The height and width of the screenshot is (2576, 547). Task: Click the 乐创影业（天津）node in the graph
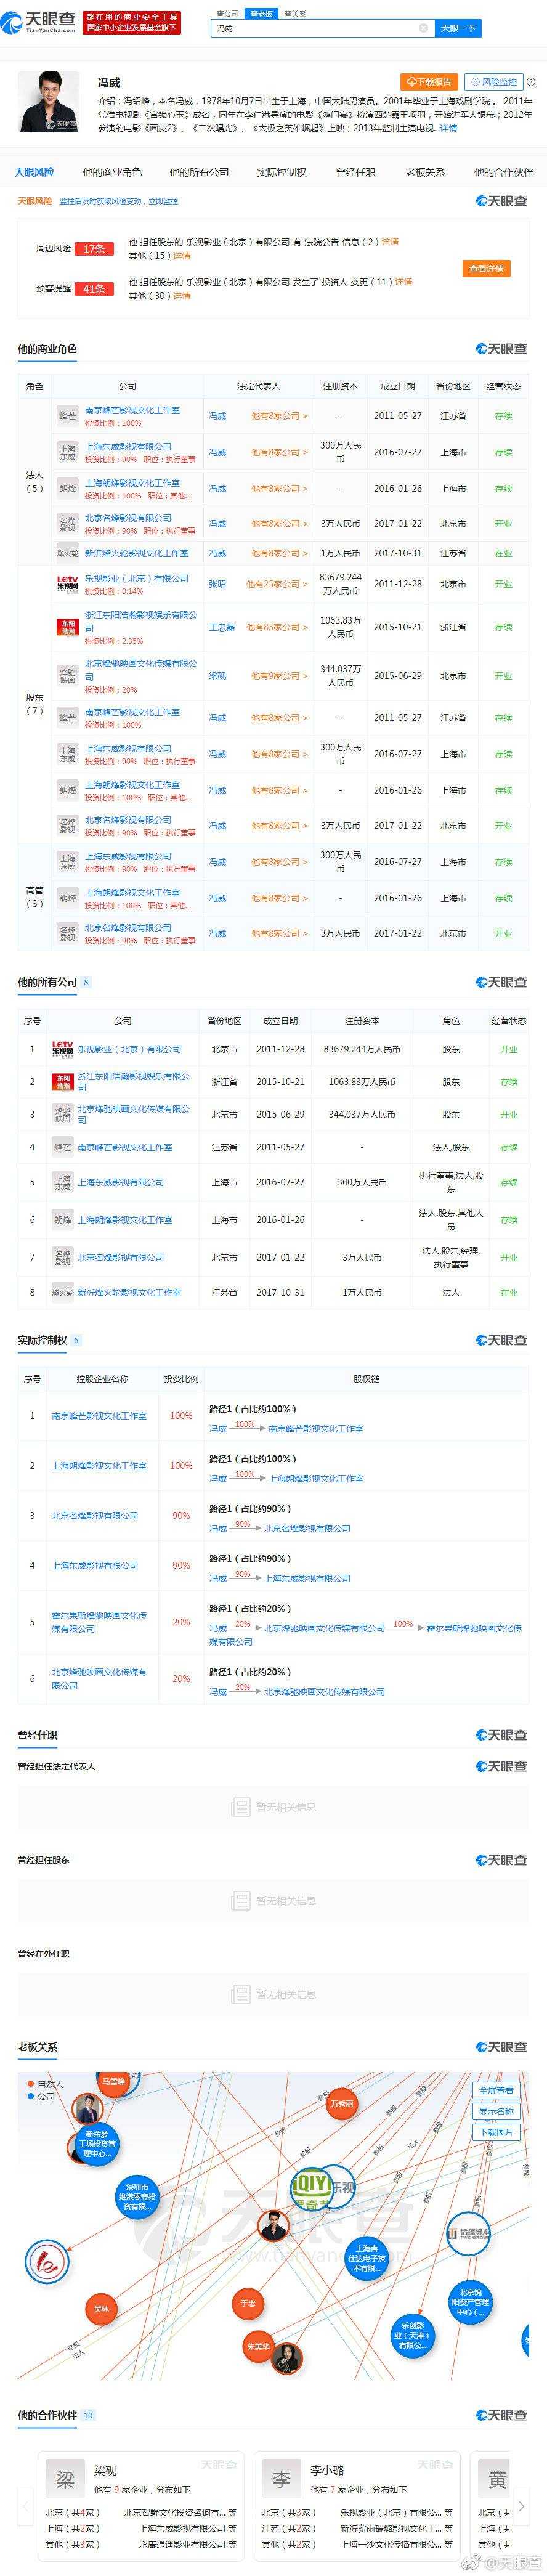pyautogui.click(x=412, y=2335)
